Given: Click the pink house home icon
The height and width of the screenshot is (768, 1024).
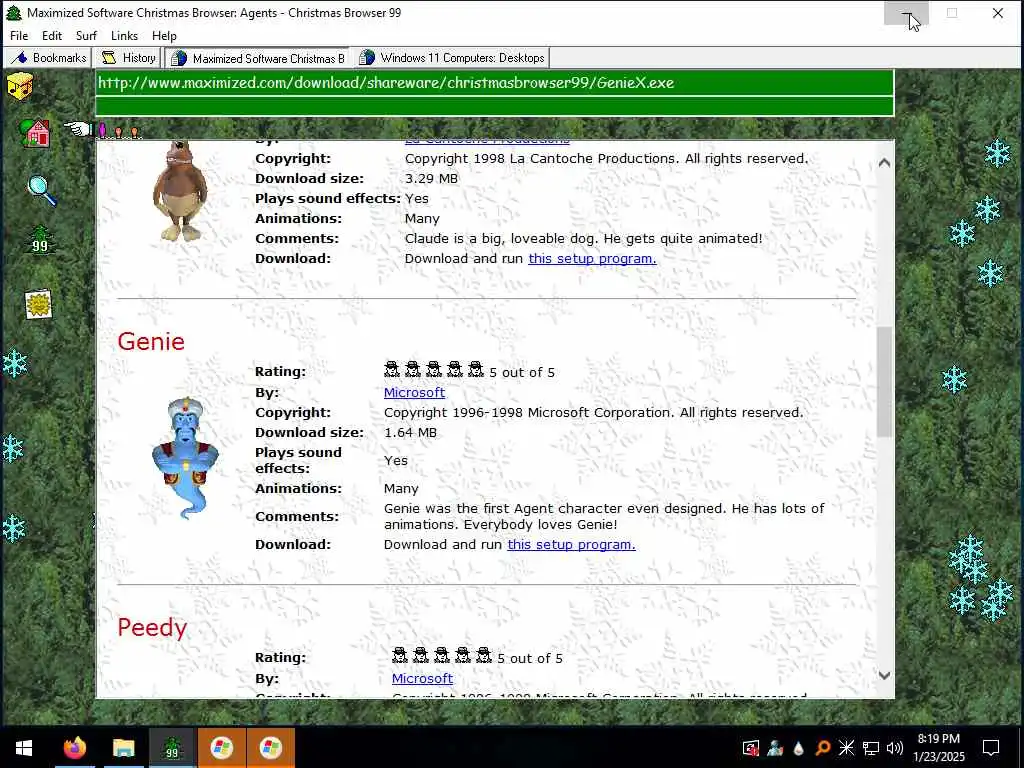Looking at the screenshot, I should pyautogui.click(x=36, y=133).
